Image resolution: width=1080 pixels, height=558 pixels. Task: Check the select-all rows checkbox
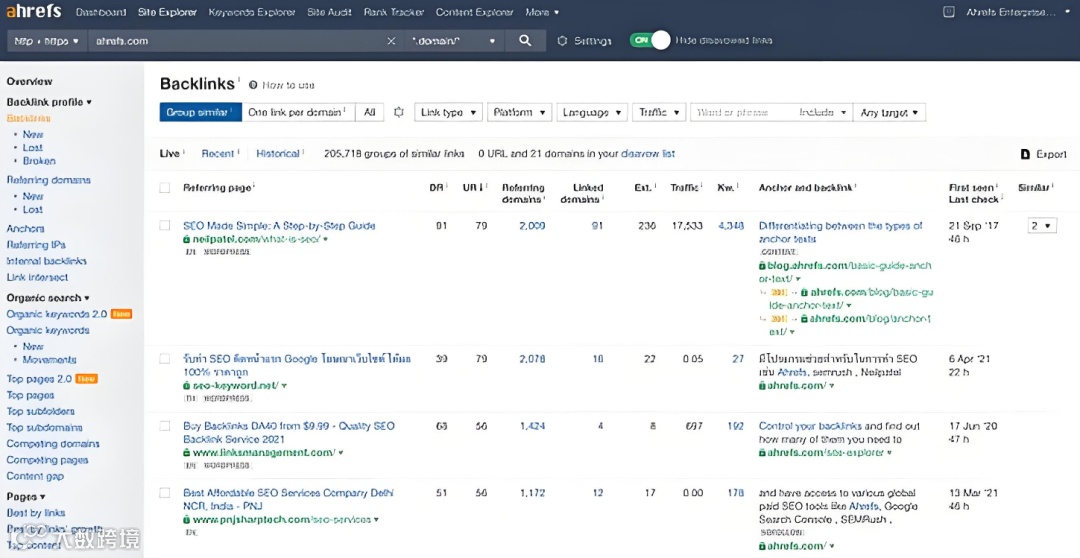tap(165, 188)
